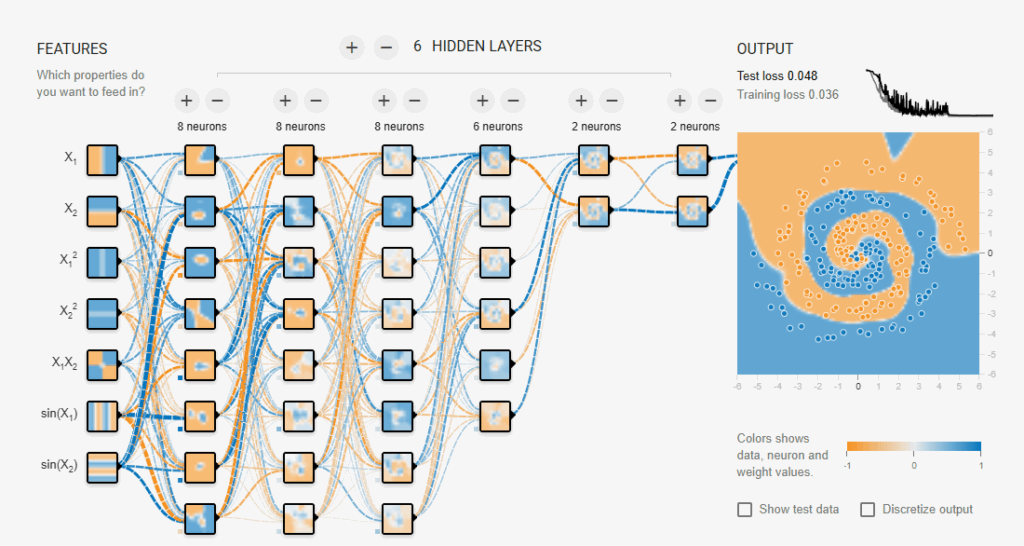
Task: Add a neuron to the 6-neuron layer
Action: click(x=483, y=101)
